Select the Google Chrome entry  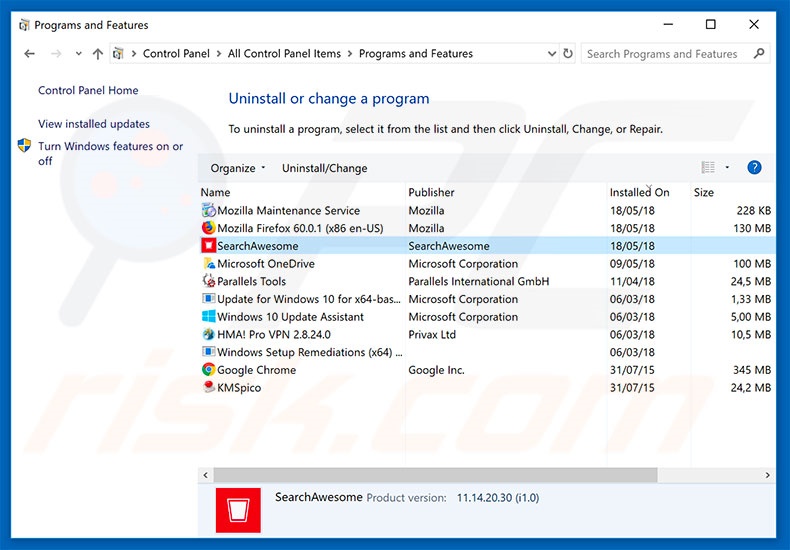256,370
